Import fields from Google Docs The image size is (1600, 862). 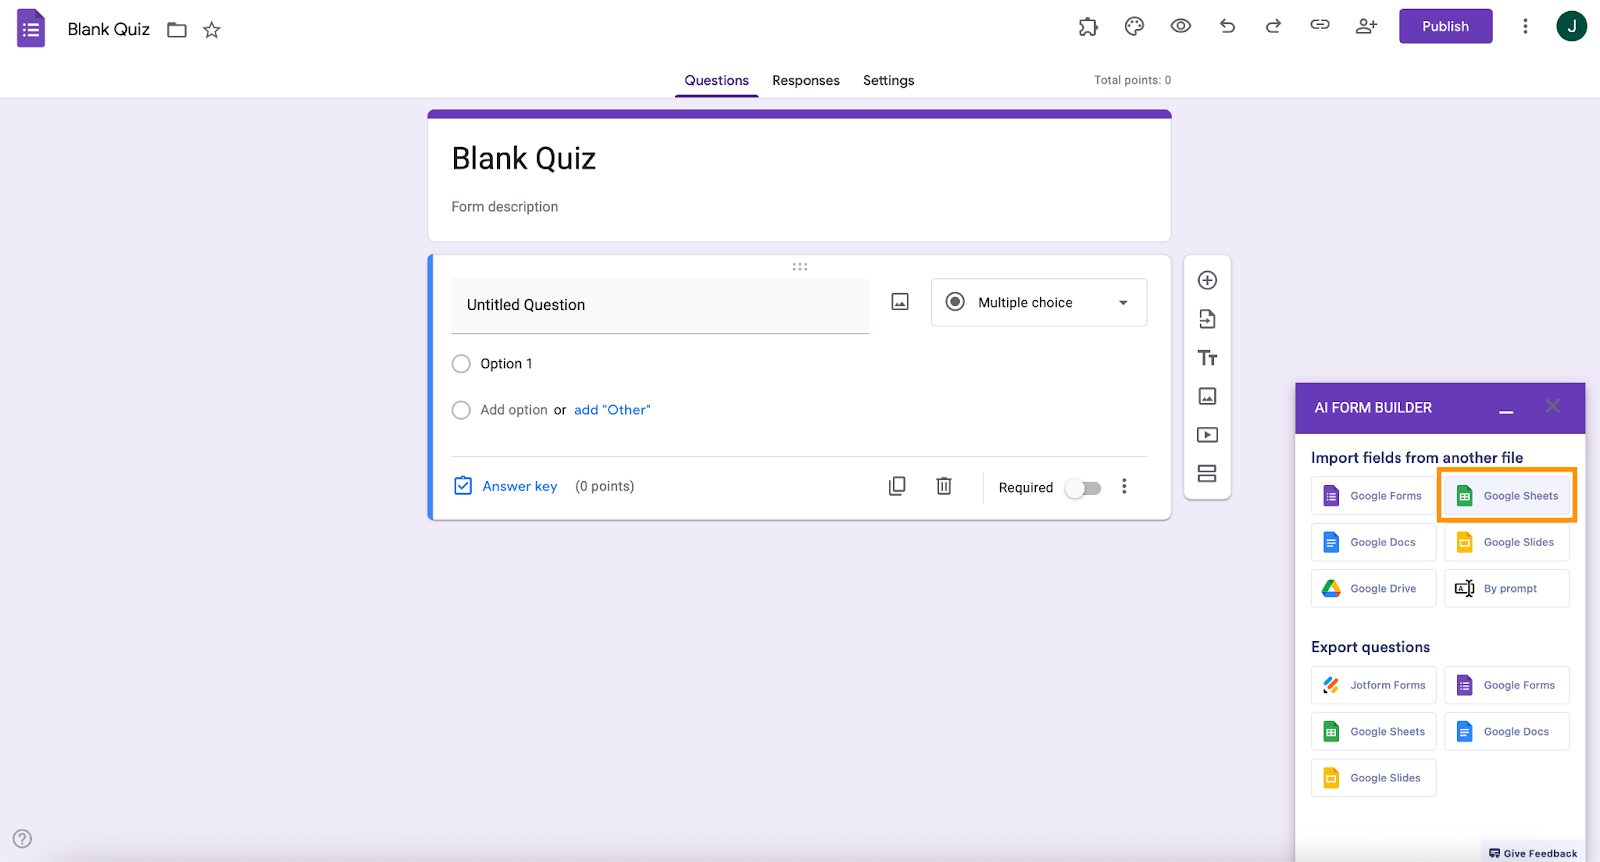pos(1374,542)
